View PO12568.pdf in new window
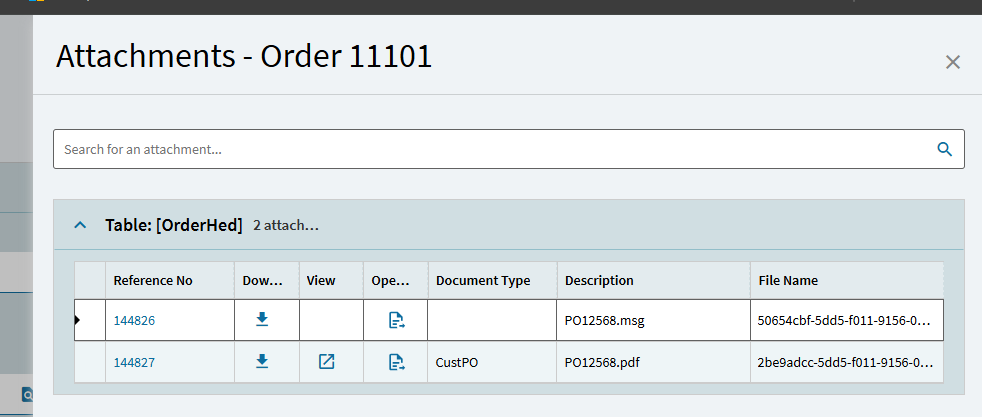 [x=326, y=362]
